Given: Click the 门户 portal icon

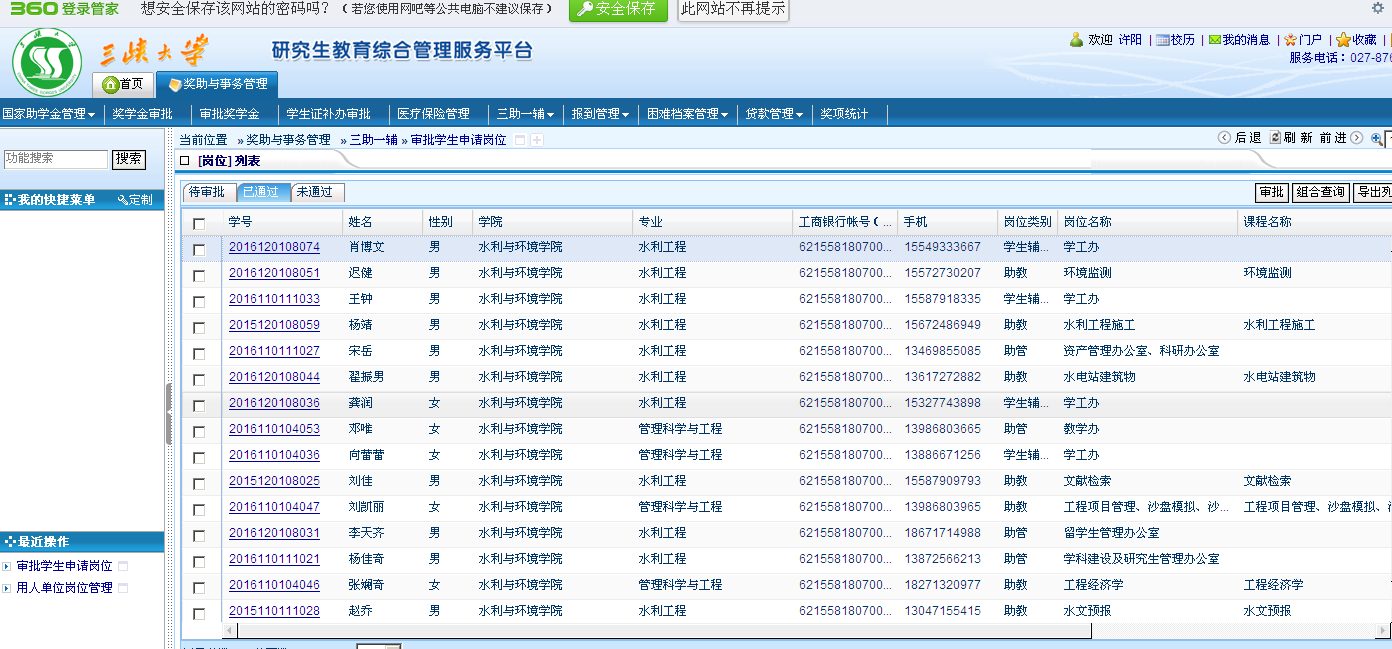Looking at the screenshot, I should pos(1290,40).
